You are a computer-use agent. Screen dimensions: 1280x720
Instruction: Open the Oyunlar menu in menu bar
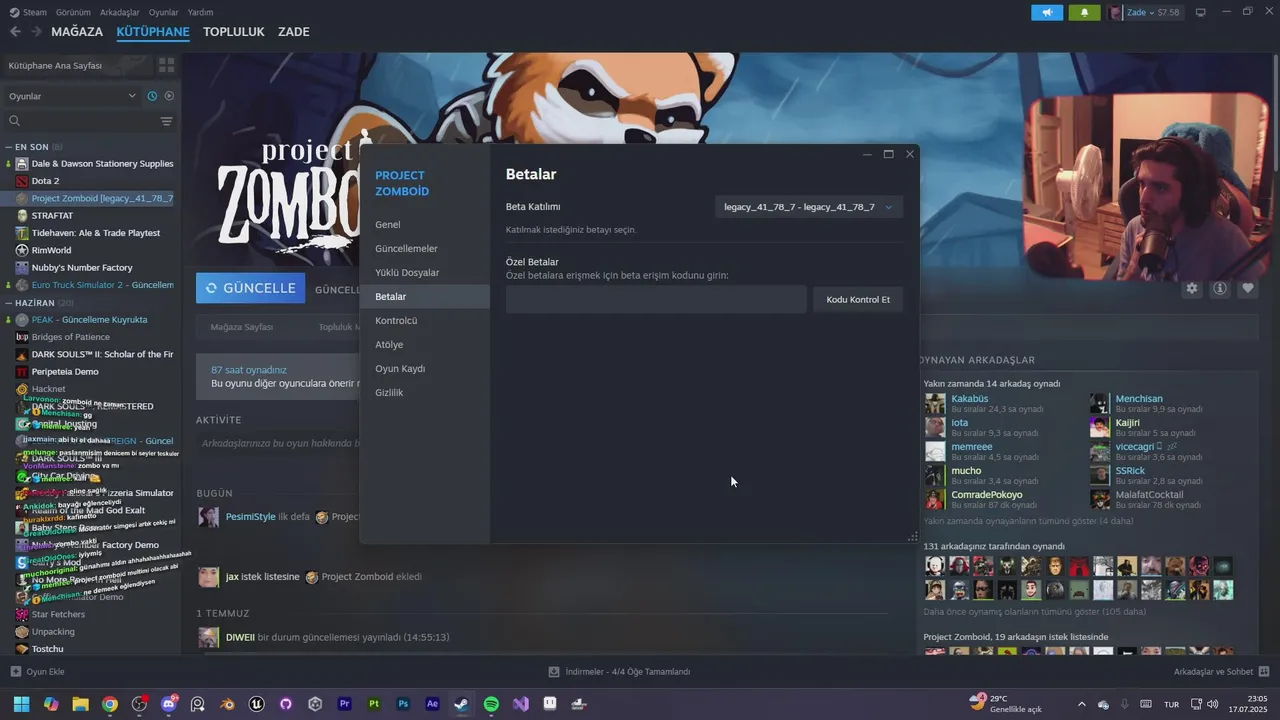tap(164, 12)
